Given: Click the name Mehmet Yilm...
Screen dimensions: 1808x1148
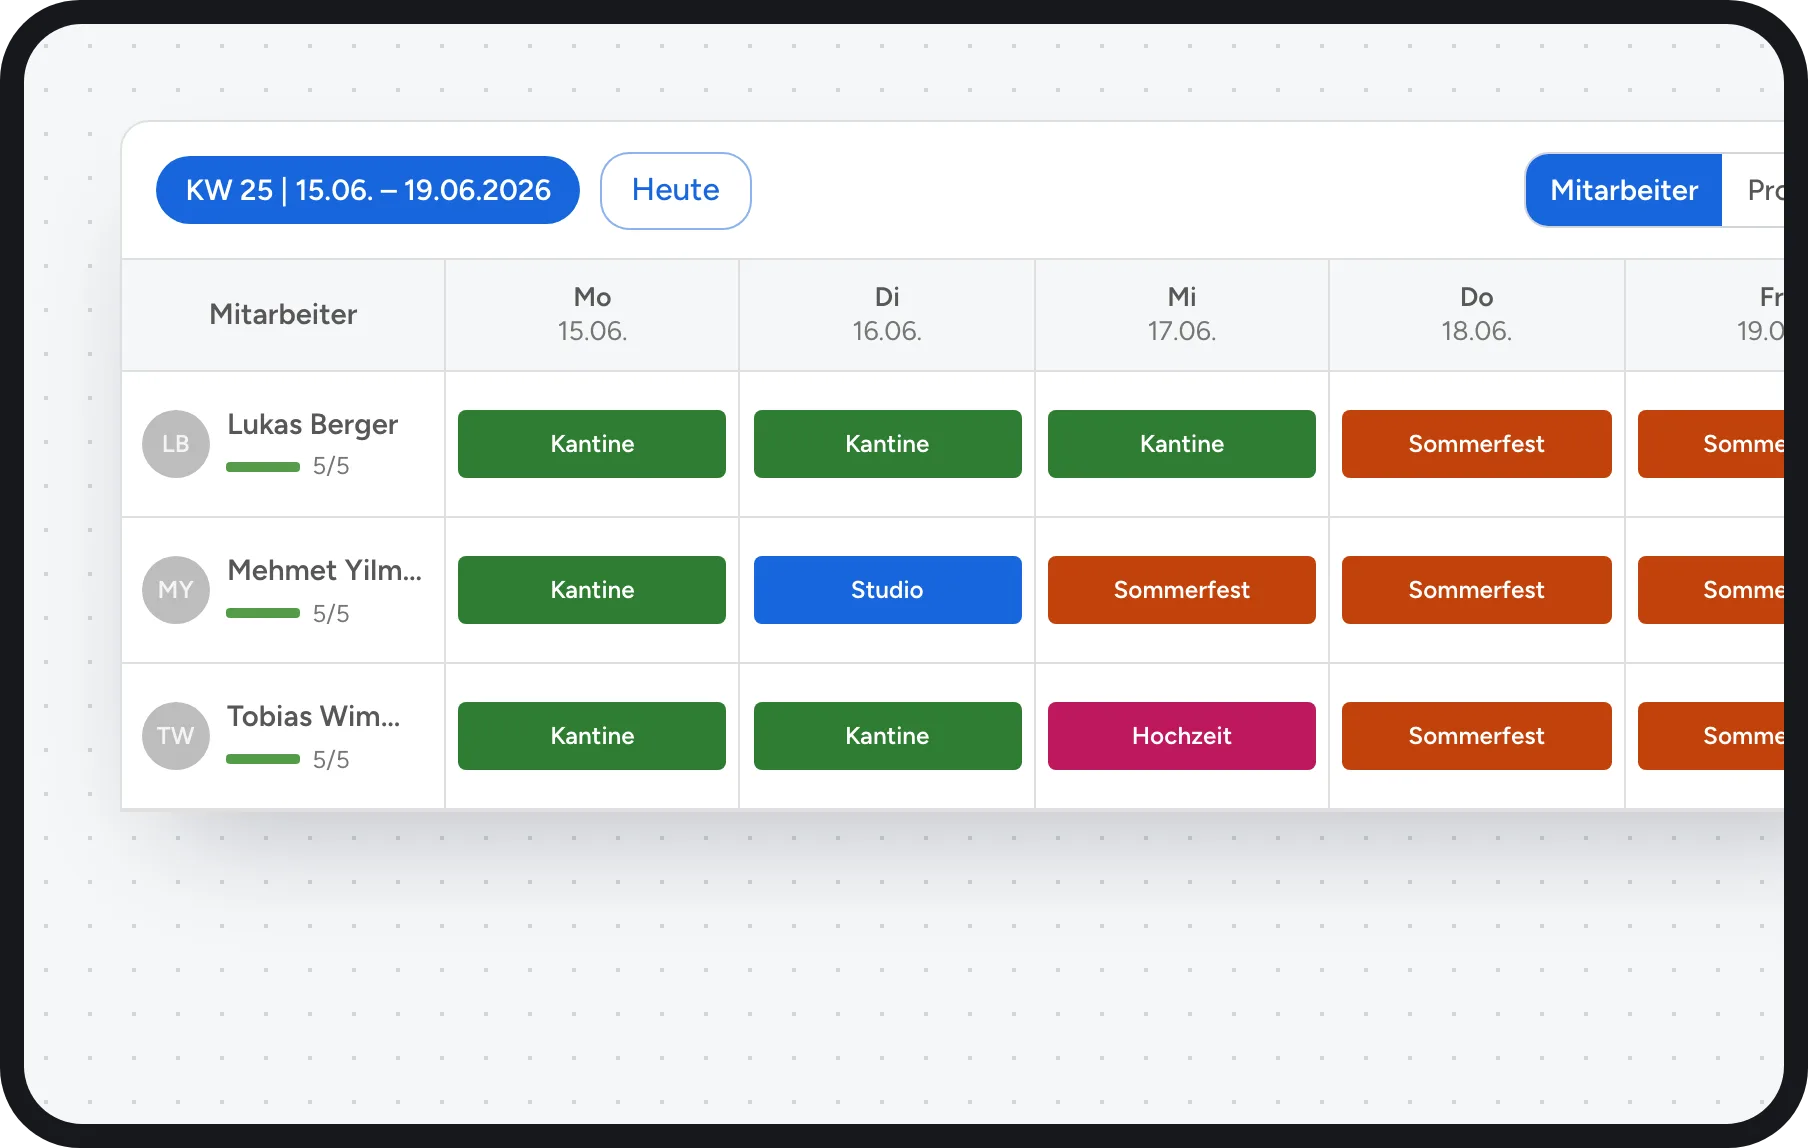Looking at the screenshot, I should click(324, 570).
